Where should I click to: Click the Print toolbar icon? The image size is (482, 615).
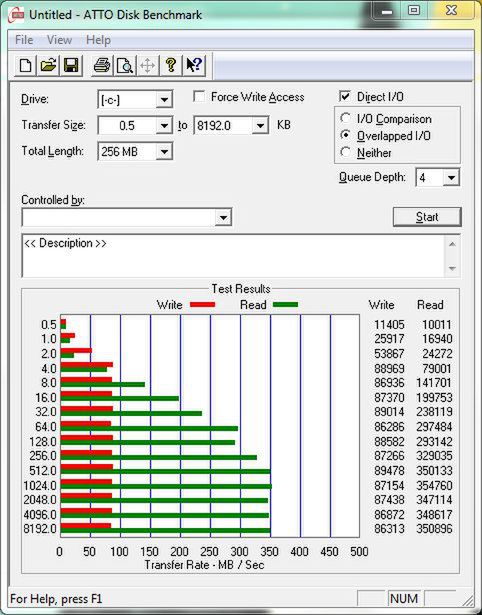(102, 65)
